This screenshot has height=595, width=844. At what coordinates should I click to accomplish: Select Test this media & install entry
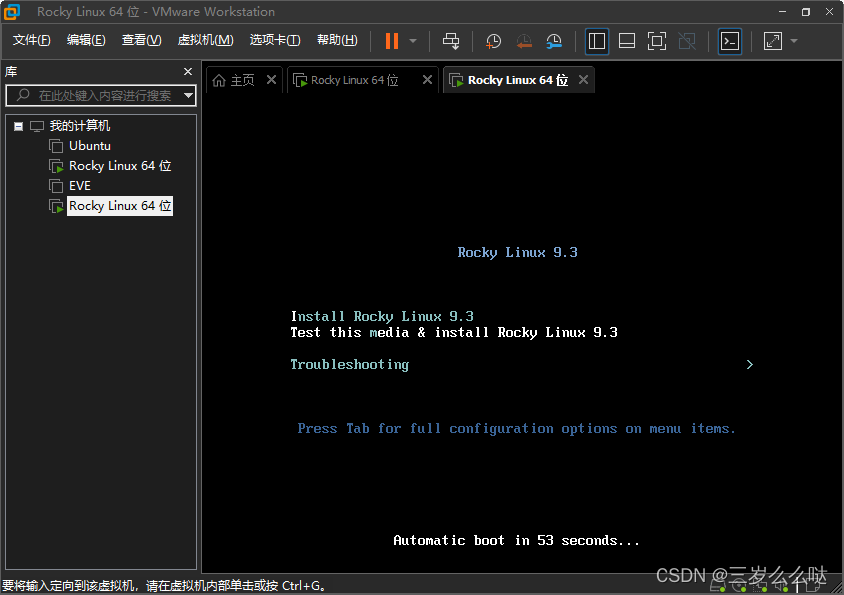(454, 332)
